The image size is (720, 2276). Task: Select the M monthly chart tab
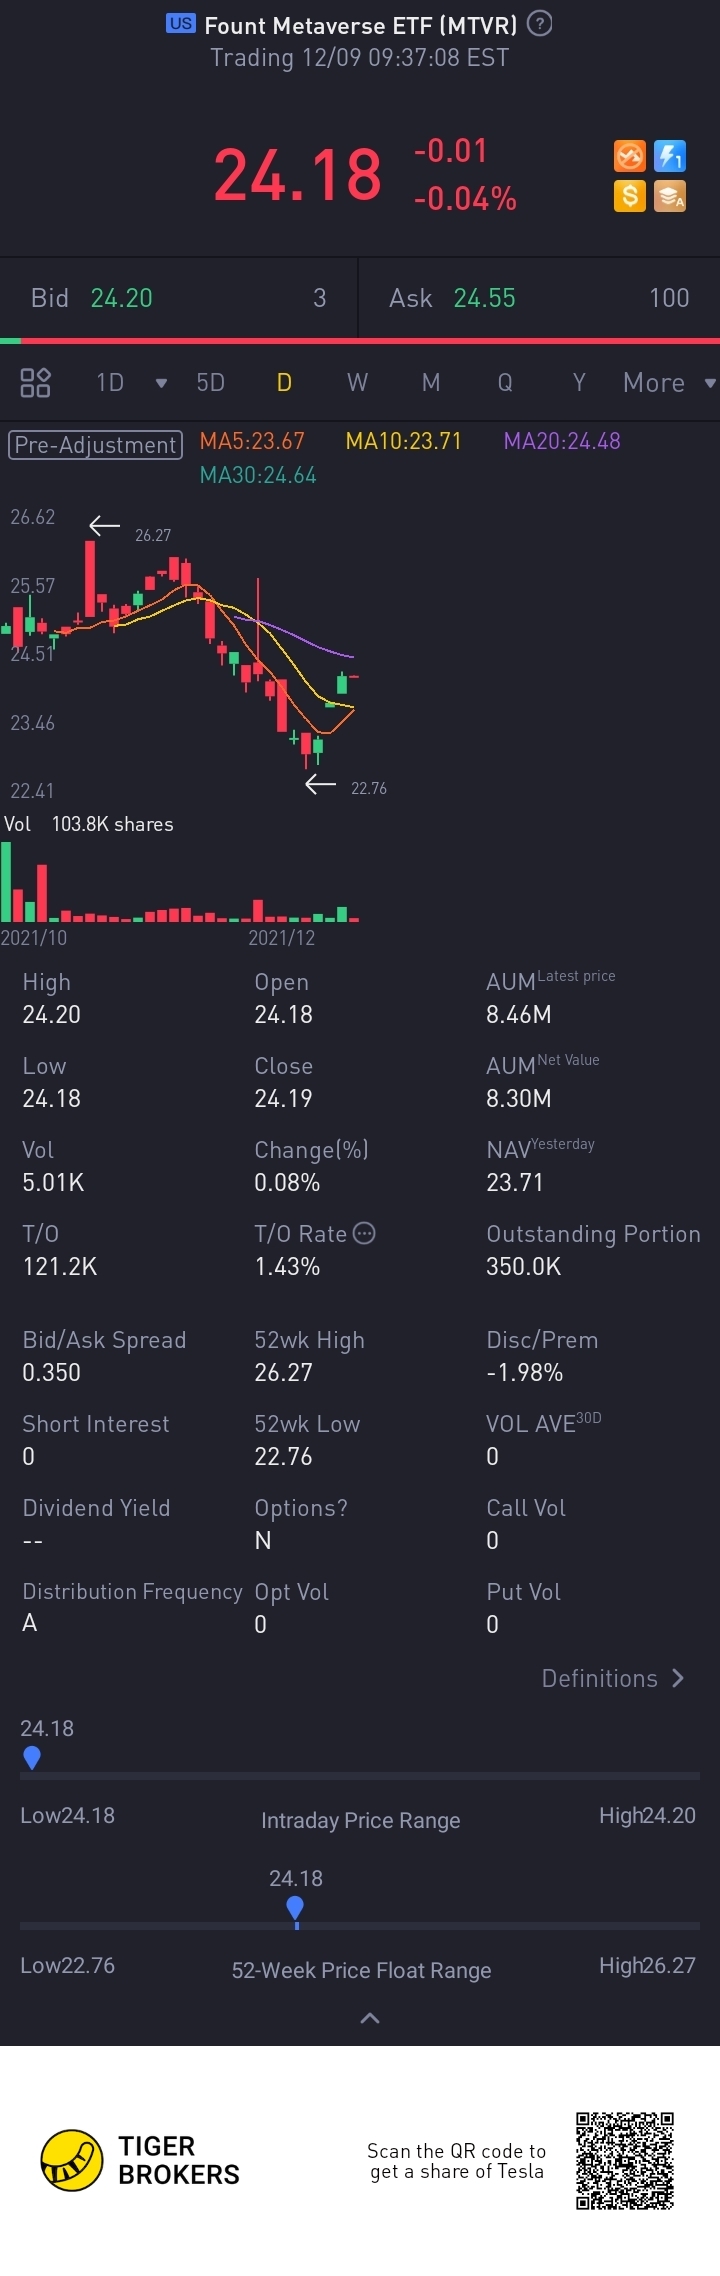click(431, 383)
